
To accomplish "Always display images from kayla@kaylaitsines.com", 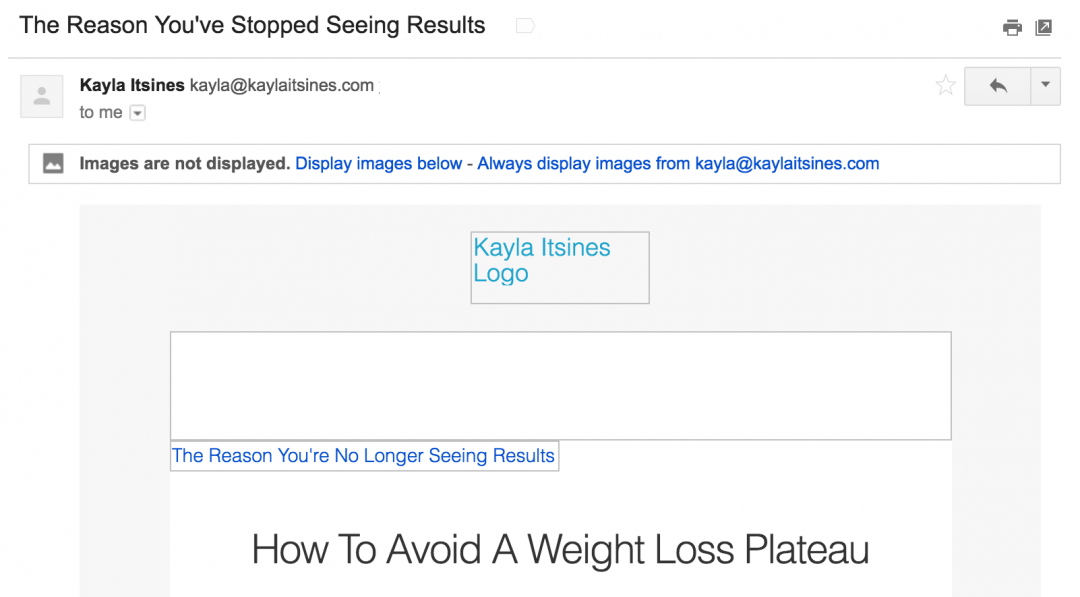I will point(678,164).
